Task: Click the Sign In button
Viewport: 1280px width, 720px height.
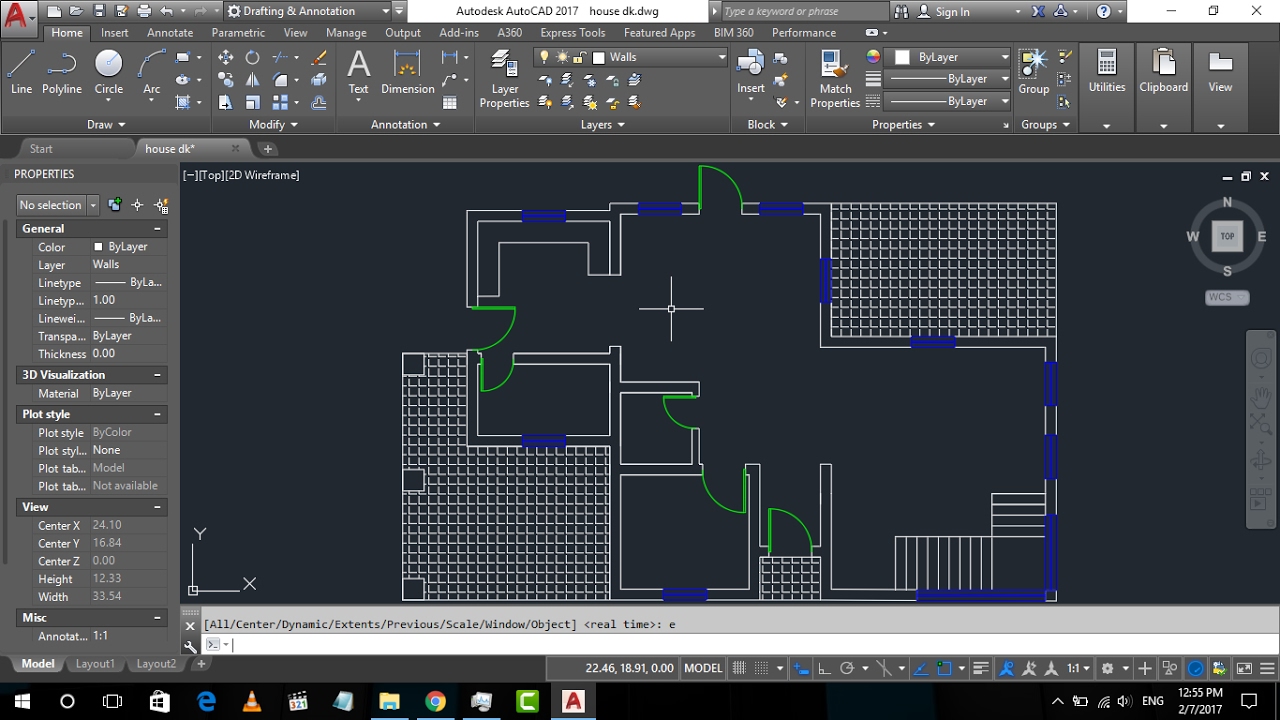Action: (x=952, y=12)
